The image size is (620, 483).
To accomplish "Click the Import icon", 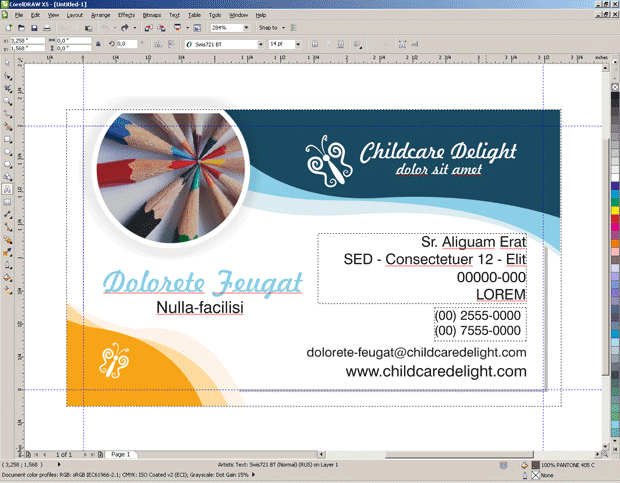I will click(148, 28).
